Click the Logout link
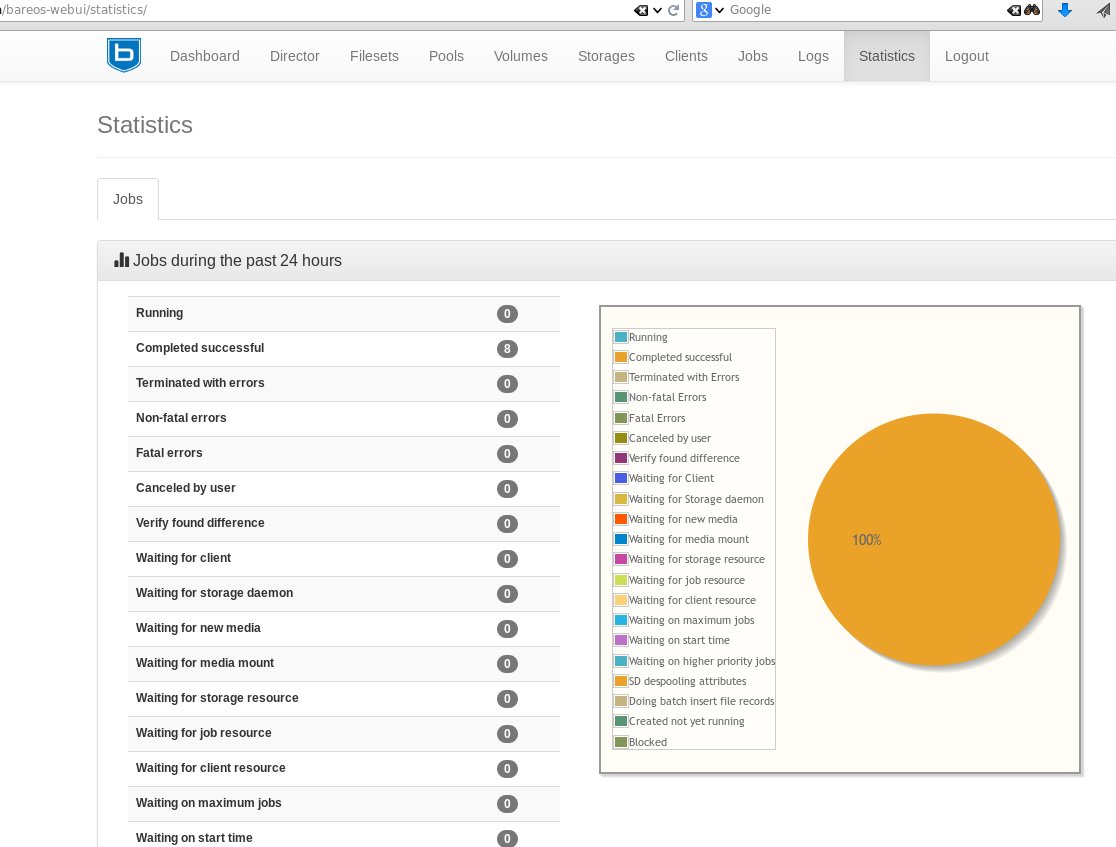The width and height of the screenshot is (1116, 847). click(966, 56)
